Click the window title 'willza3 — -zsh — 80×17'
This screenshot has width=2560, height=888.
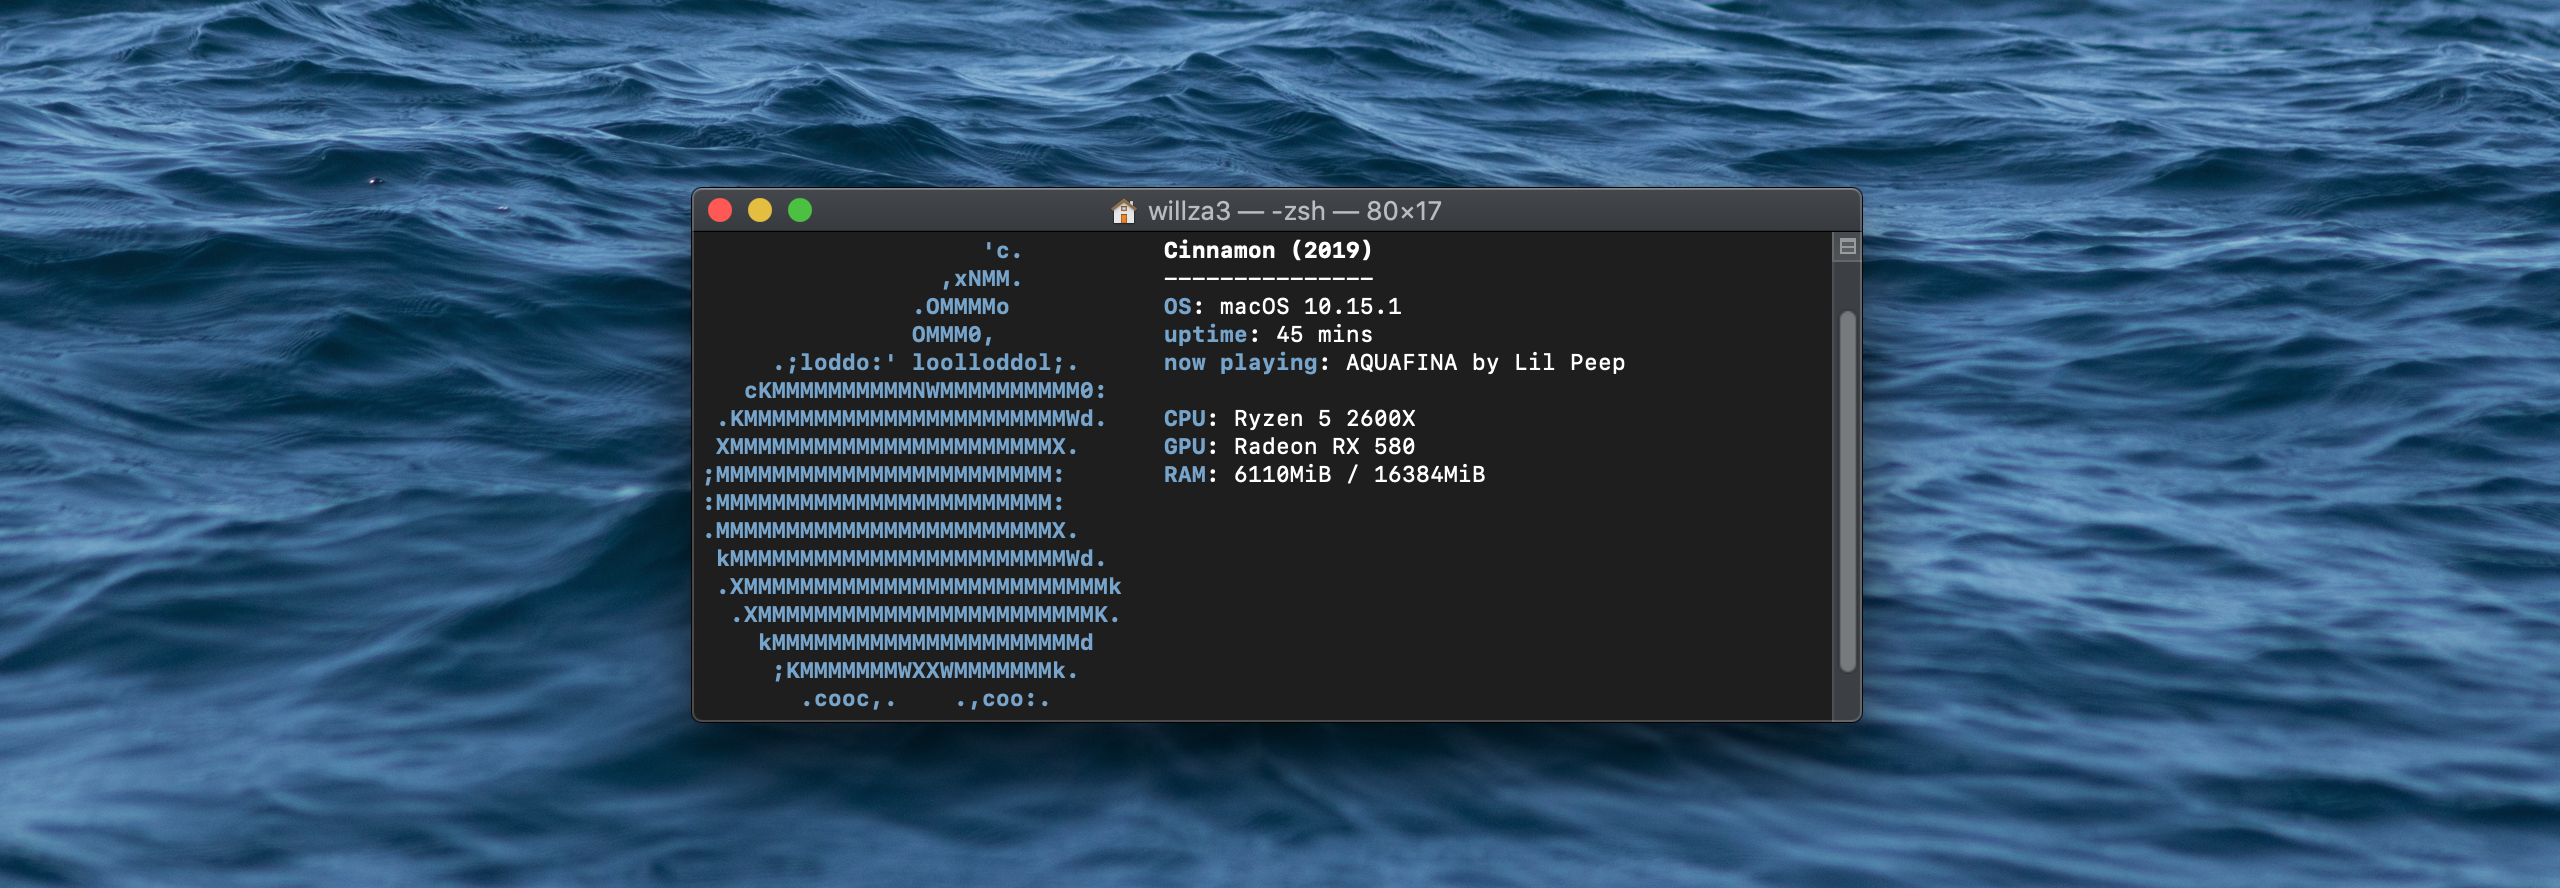1295,211
